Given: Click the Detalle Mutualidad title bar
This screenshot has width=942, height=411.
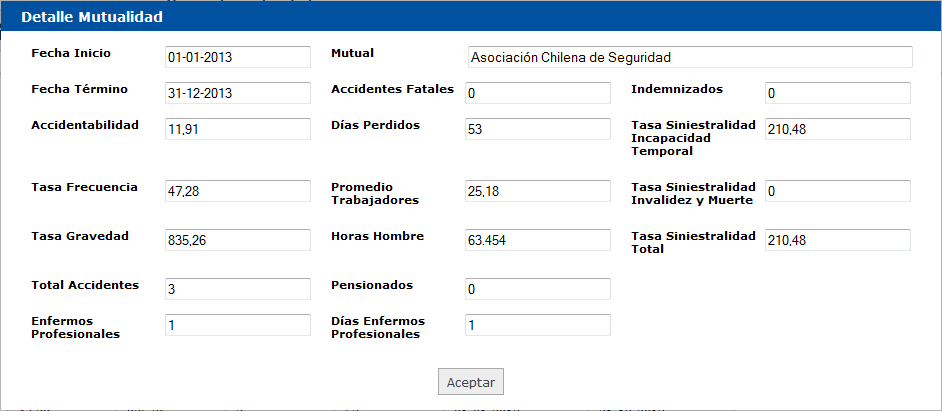Looking at the screenshot, I should [471, 17].
